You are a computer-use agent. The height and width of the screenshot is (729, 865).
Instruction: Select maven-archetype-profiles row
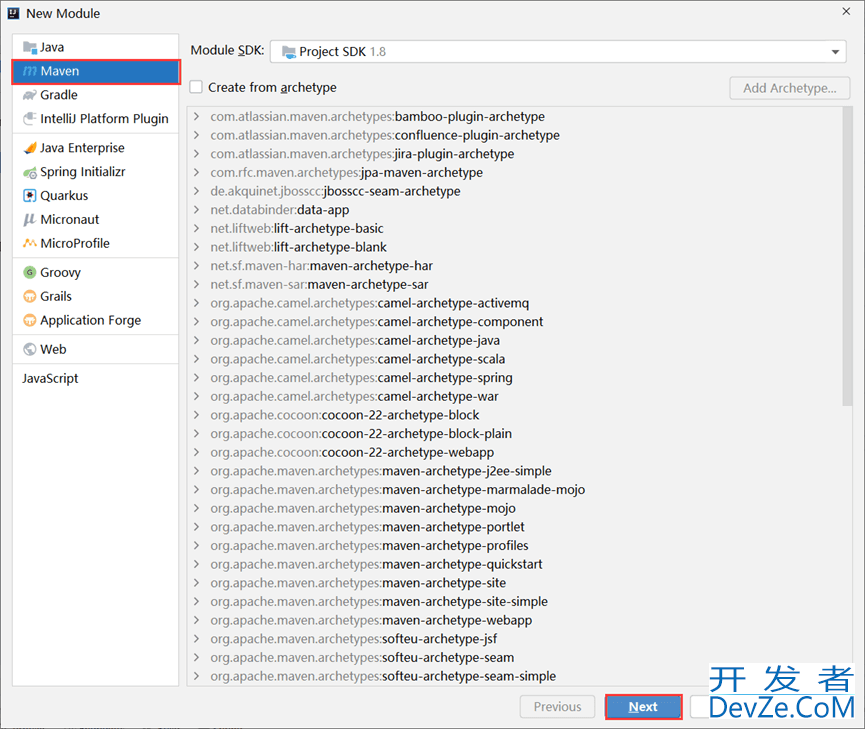click(x=516, y=546)
